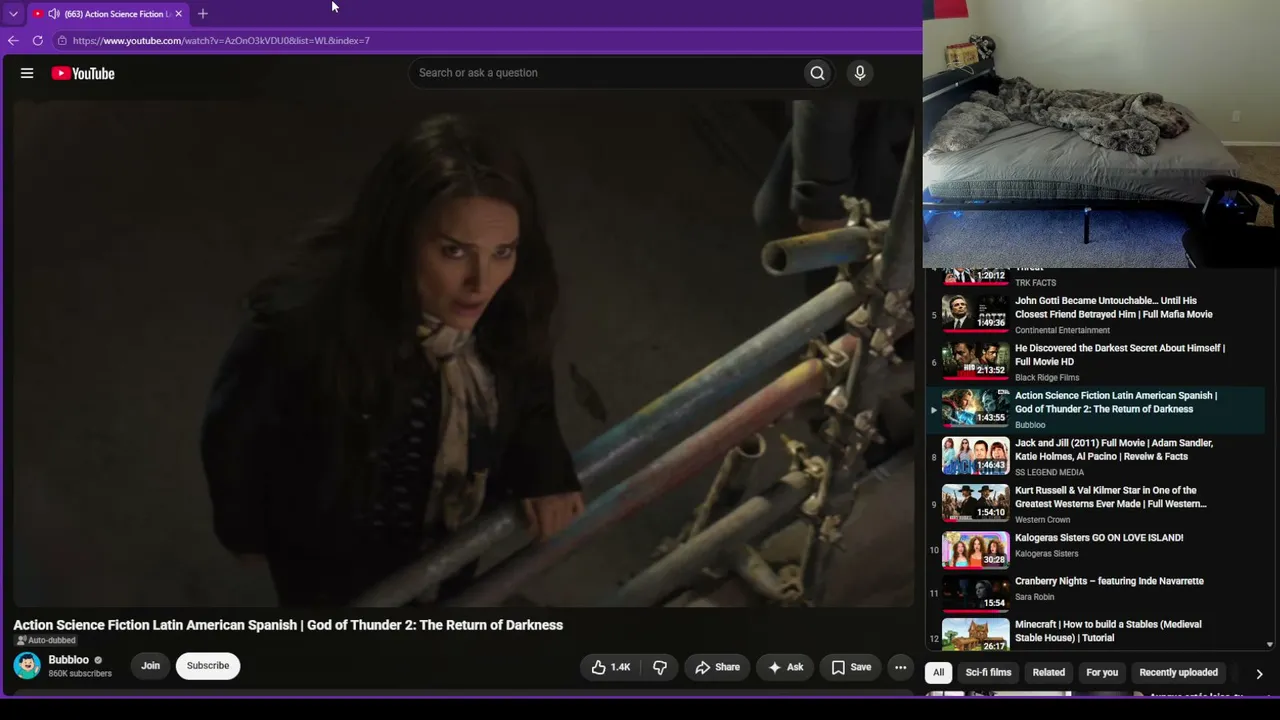1280x720 pixels.
Task: Click '860K subscribers' text
Action: (80, 674)
